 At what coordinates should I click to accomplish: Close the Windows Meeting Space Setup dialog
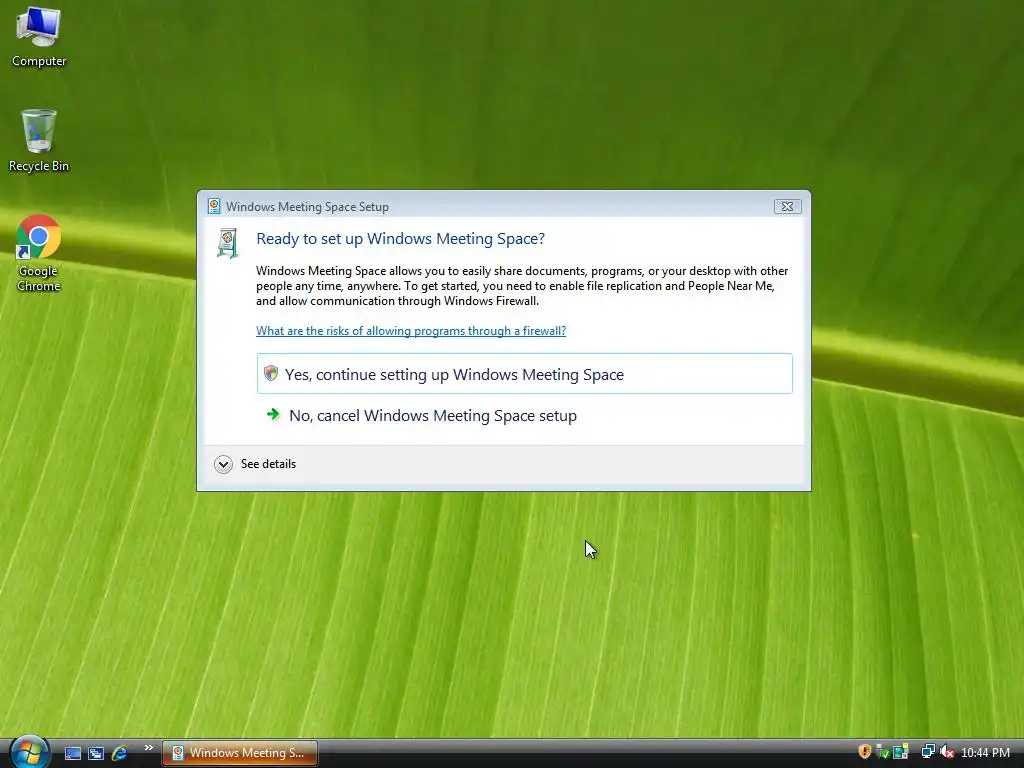(787, 206)
